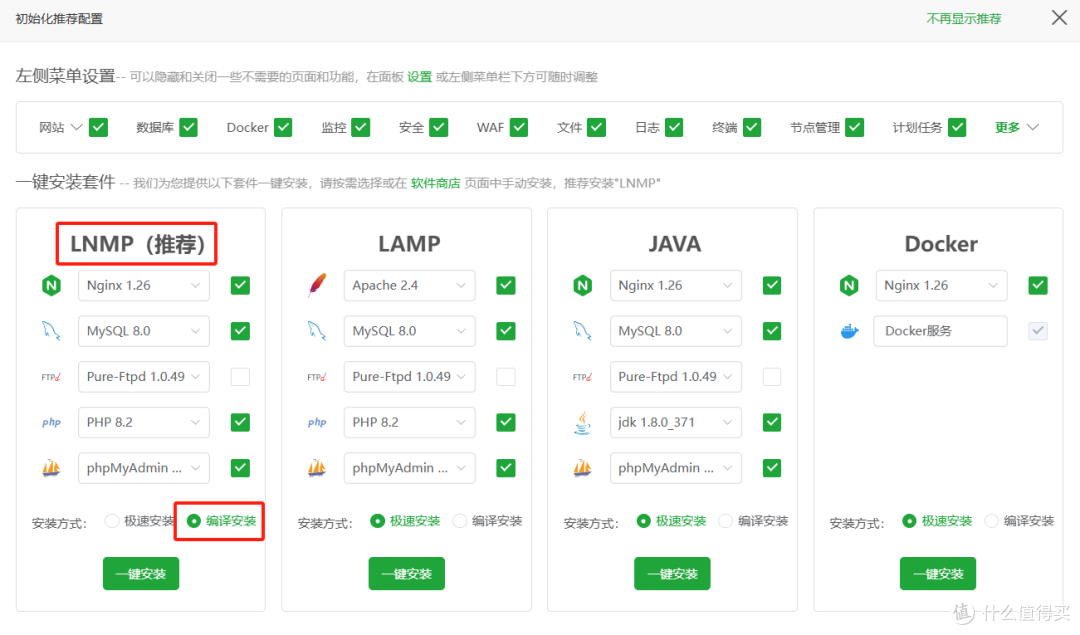Open MySQL 8.0 dropdown in JAVA card
The height and width of the screenshot is (635, 1080).
675,331
